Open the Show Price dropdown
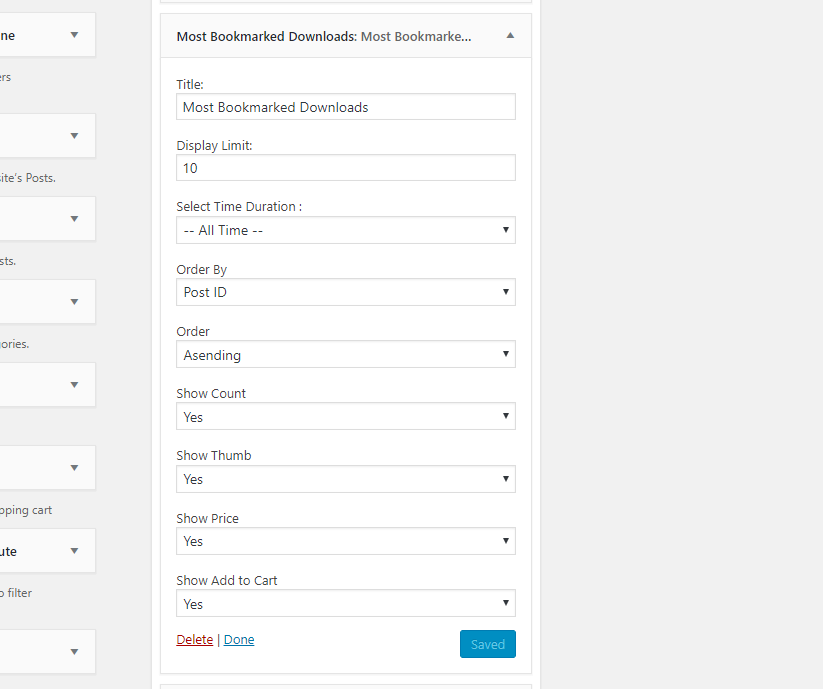The image size is (823, 689). (x=345, y=541)
